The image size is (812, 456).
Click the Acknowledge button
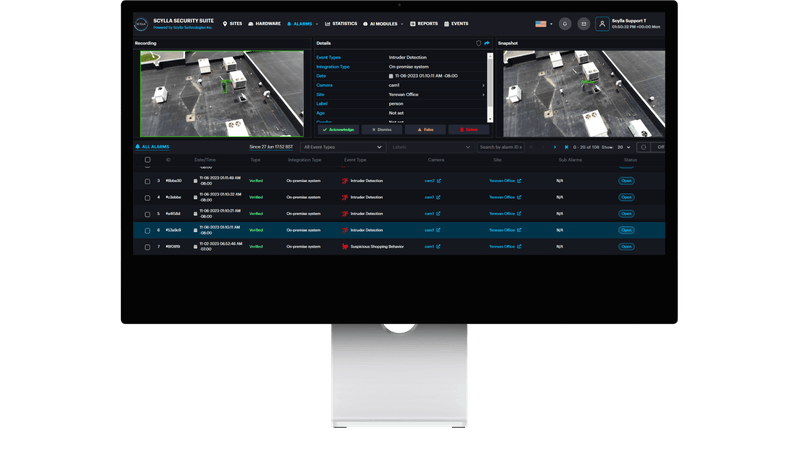338,130
